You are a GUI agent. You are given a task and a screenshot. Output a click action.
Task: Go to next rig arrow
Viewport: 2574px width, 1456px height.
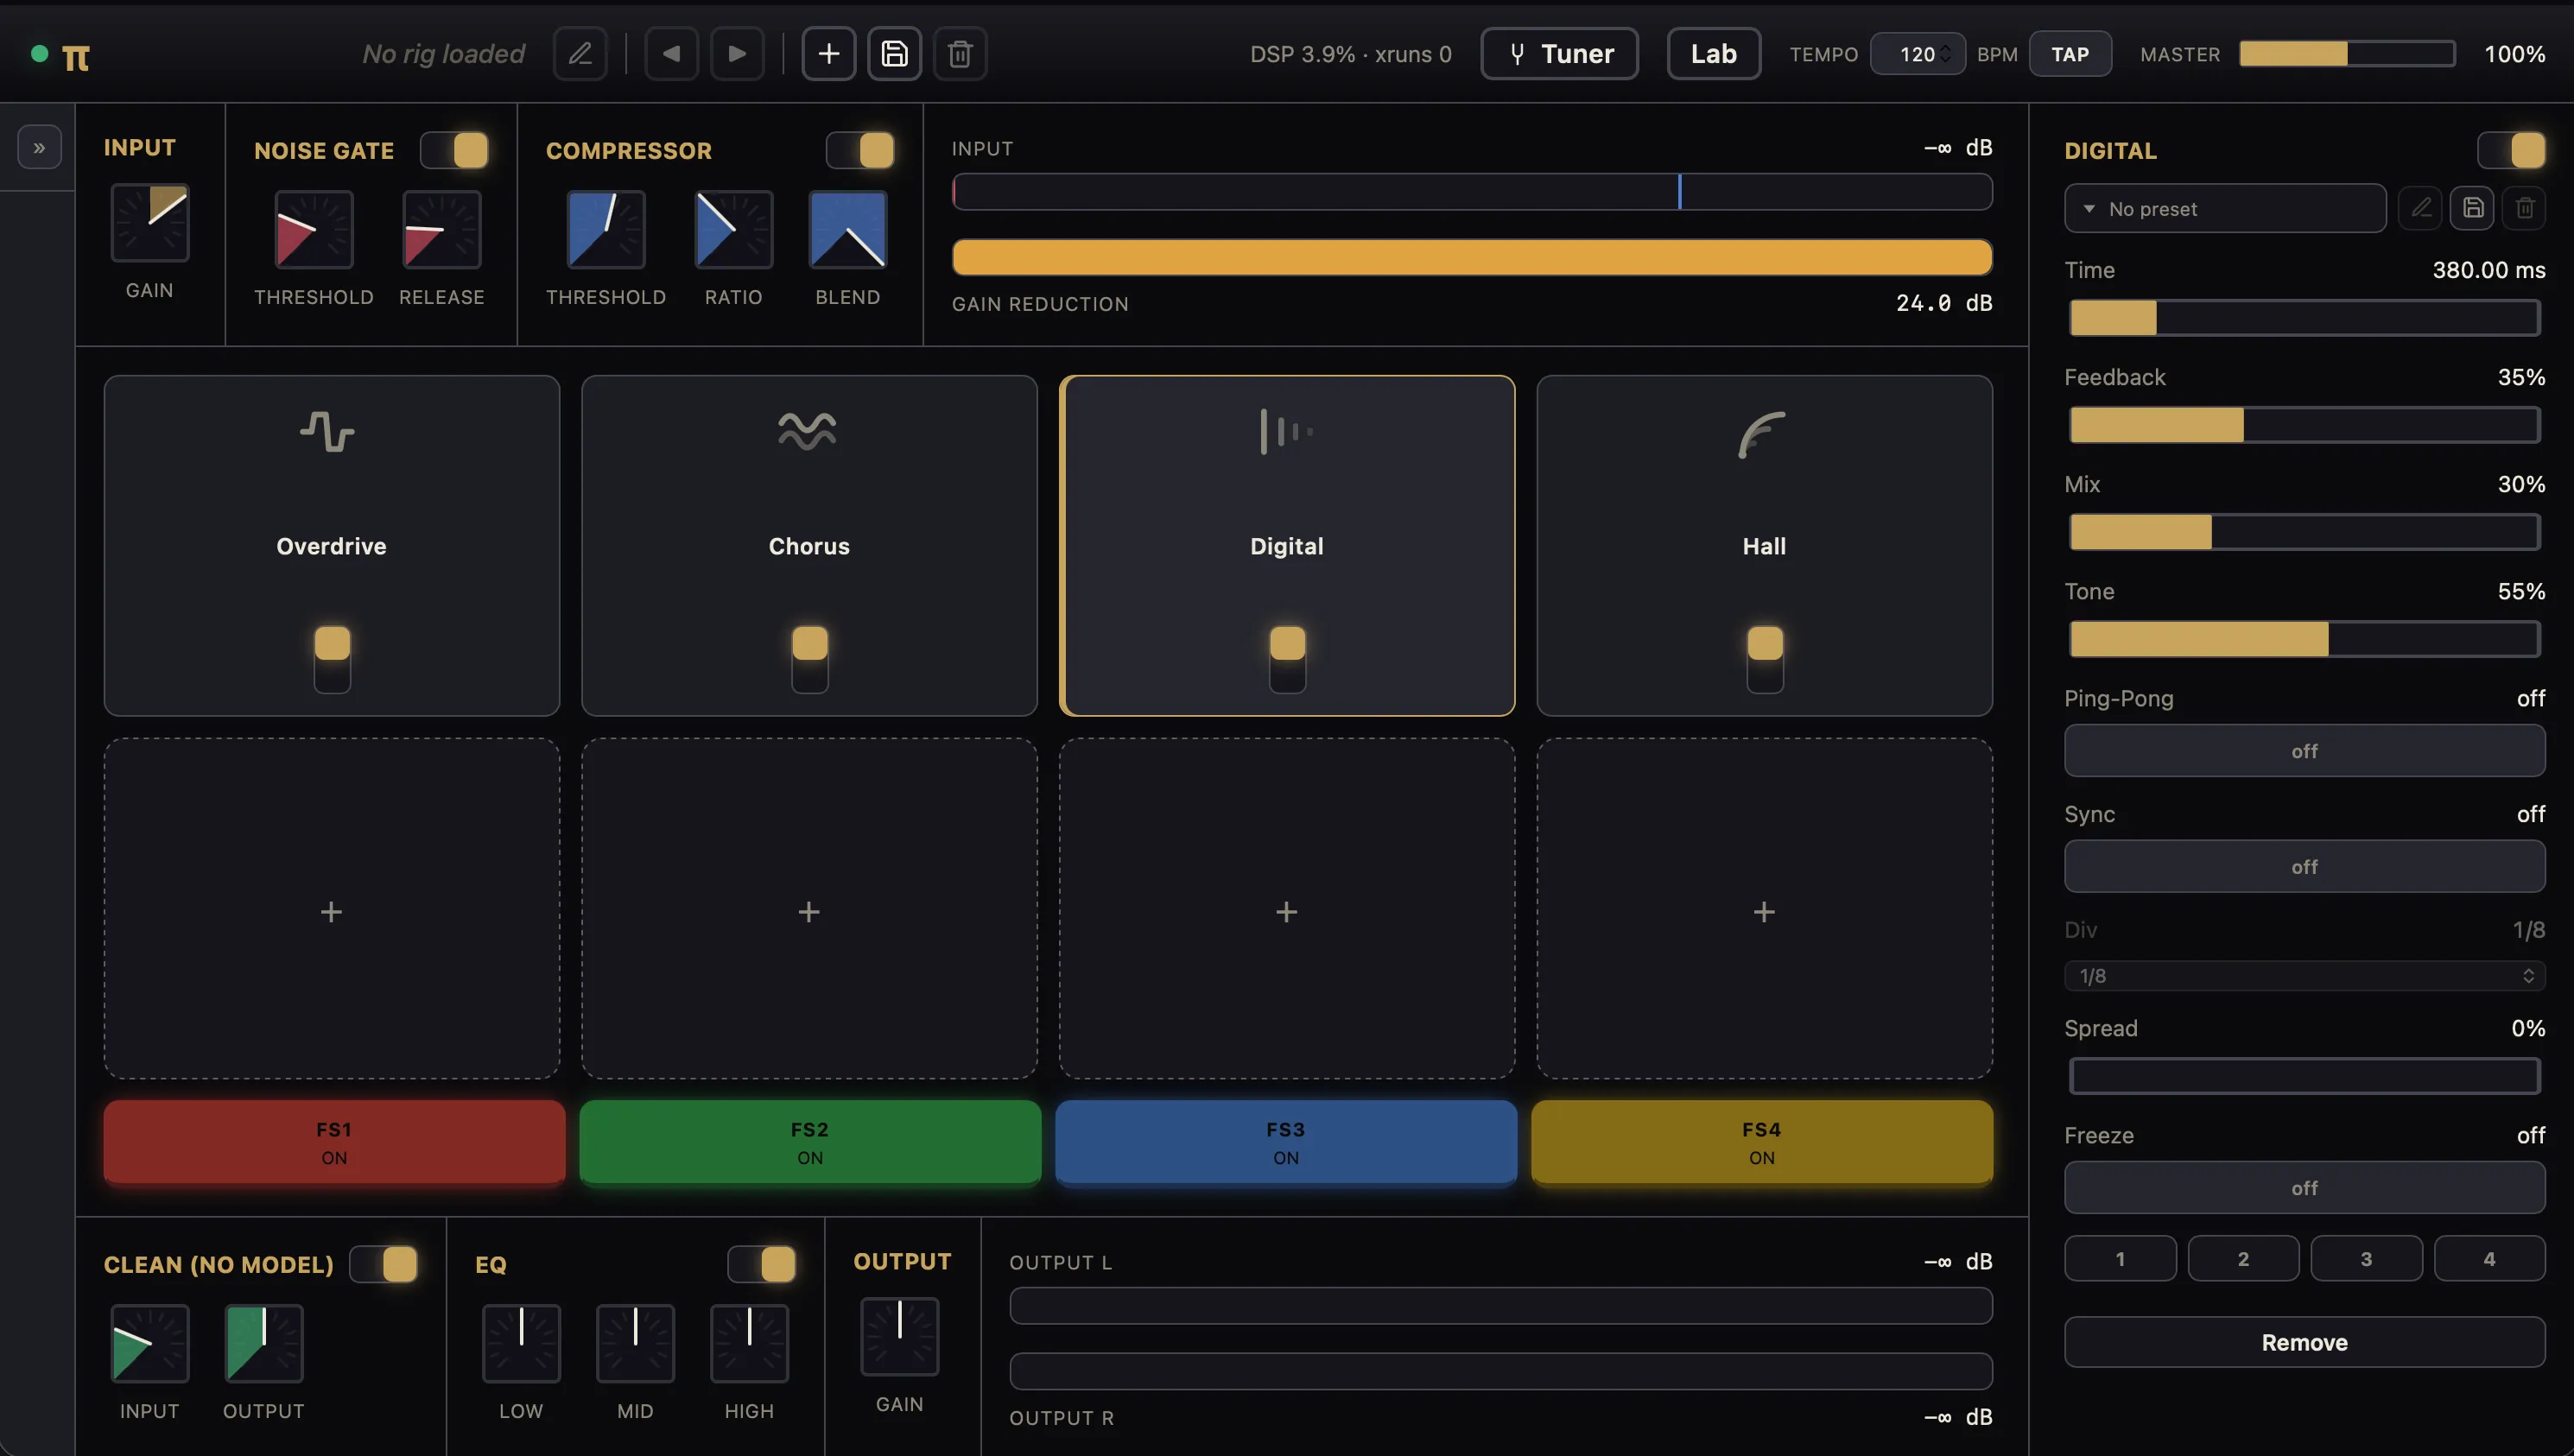[x=737, y=54]
